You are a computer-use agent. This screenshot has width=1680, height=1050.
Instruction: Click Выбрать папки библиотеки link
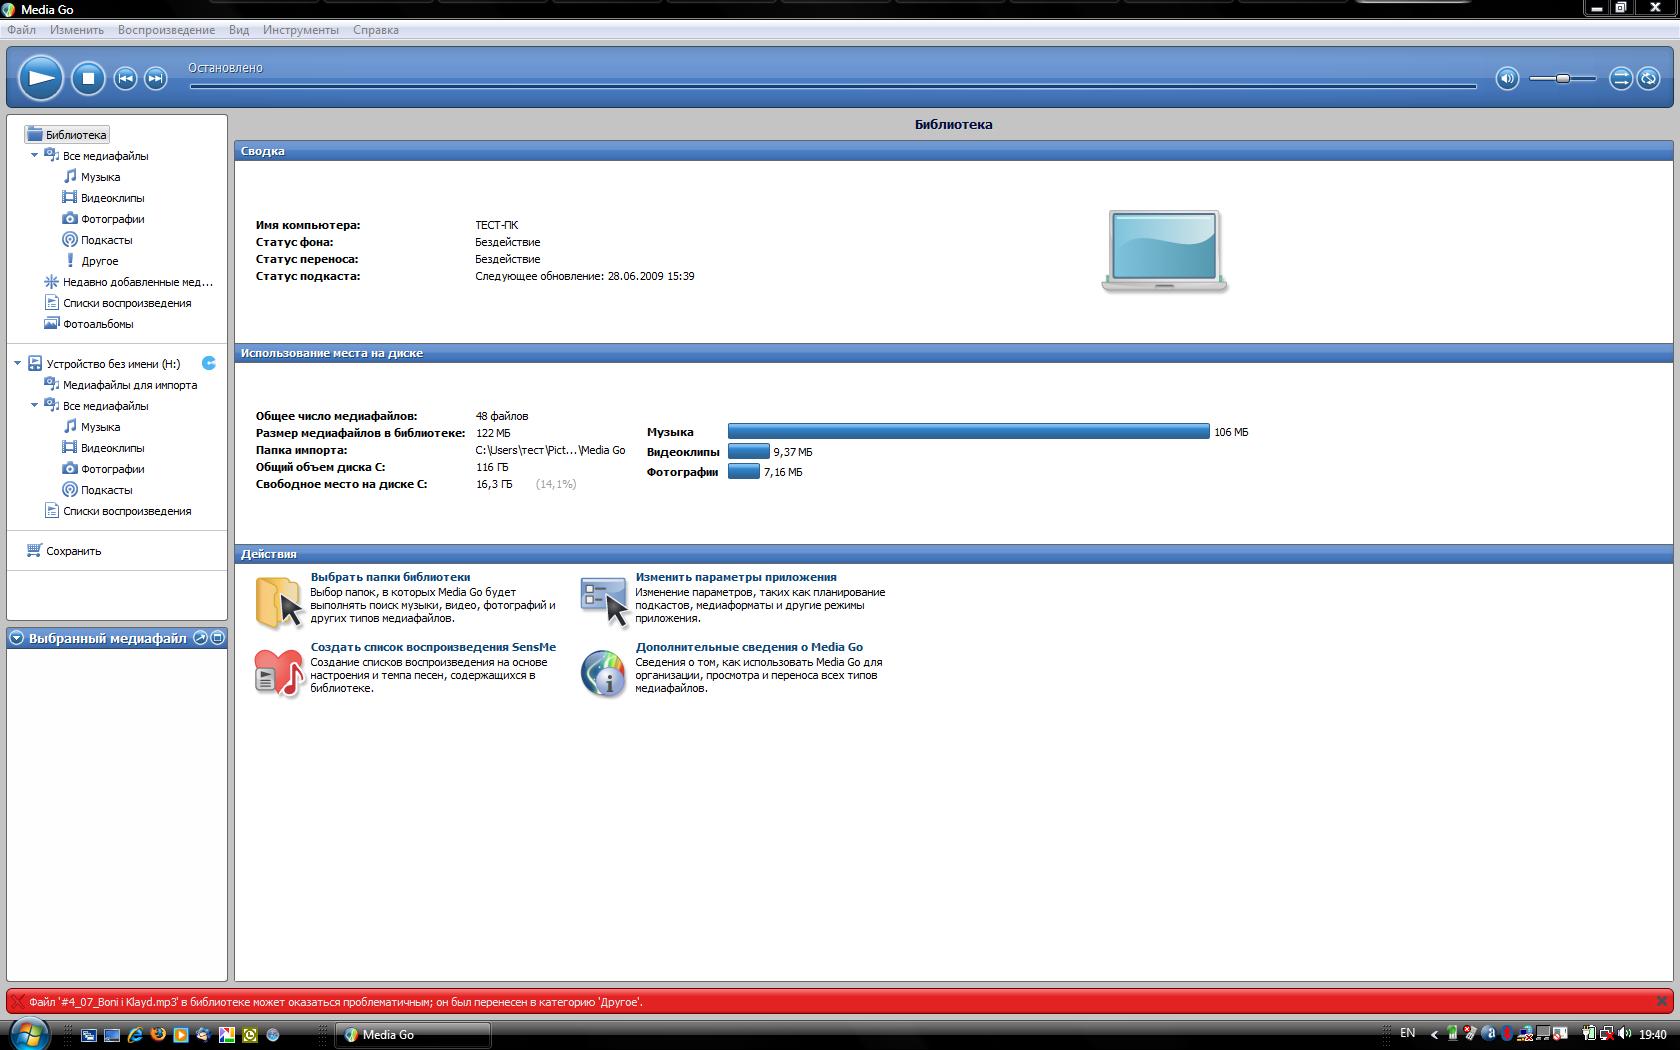tap(390, 577)
